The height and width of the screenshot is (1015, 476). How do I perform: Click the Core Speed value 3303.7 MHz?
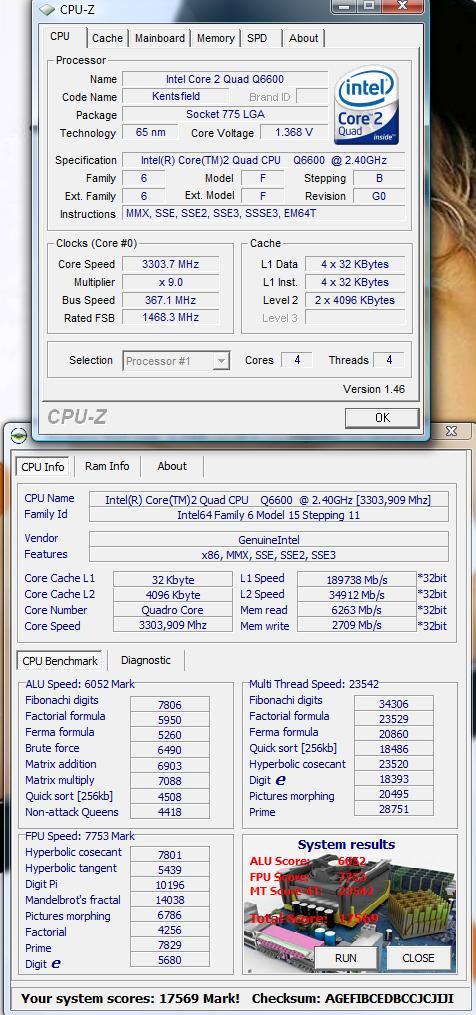pyautogui.click(x=170, y=264)
